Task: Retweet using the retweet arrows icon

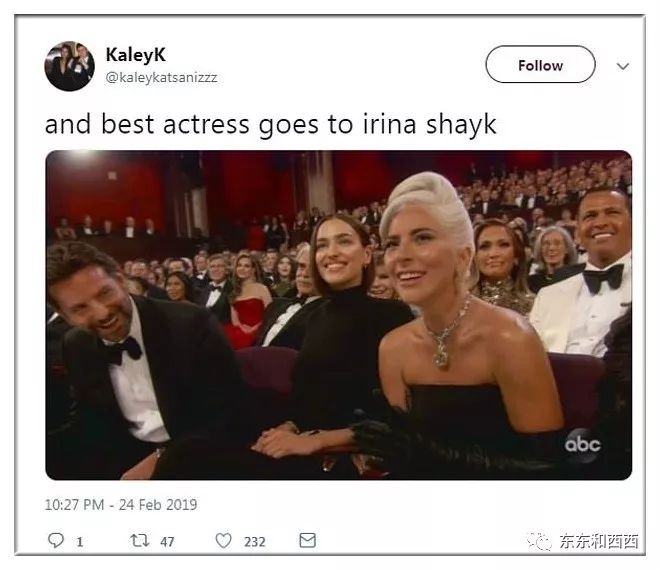Action: (x=139, y=540)
